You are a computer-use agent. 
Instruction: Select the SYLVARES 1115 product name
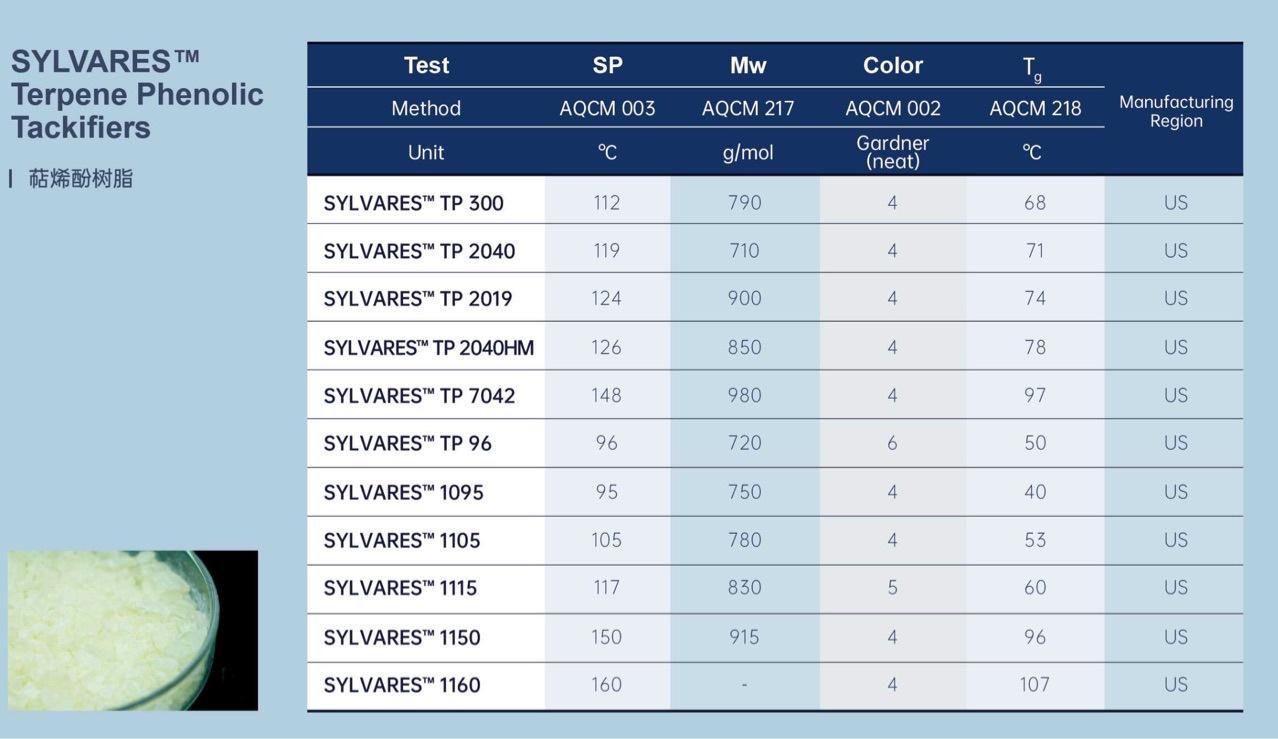400,588
